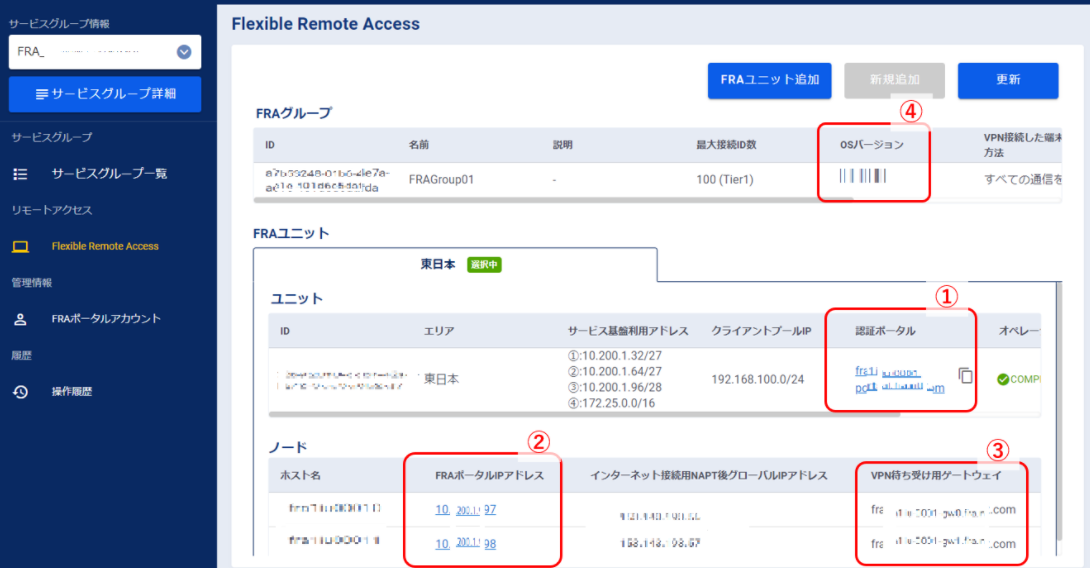Click the サービス基盤利用アドレス column header
The width and height of the screenshot is (1090, 568).
[x=628, y=331]
